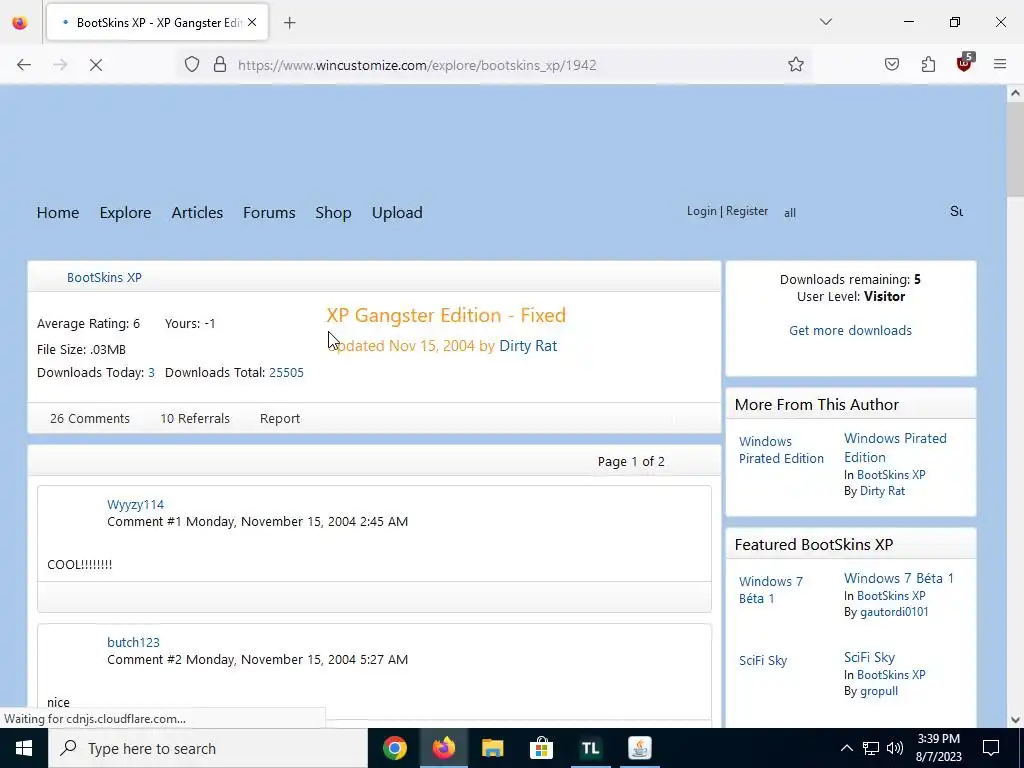Open Windows 7 Béta 1 thumbnail
1024x768 pixels.
771,590
